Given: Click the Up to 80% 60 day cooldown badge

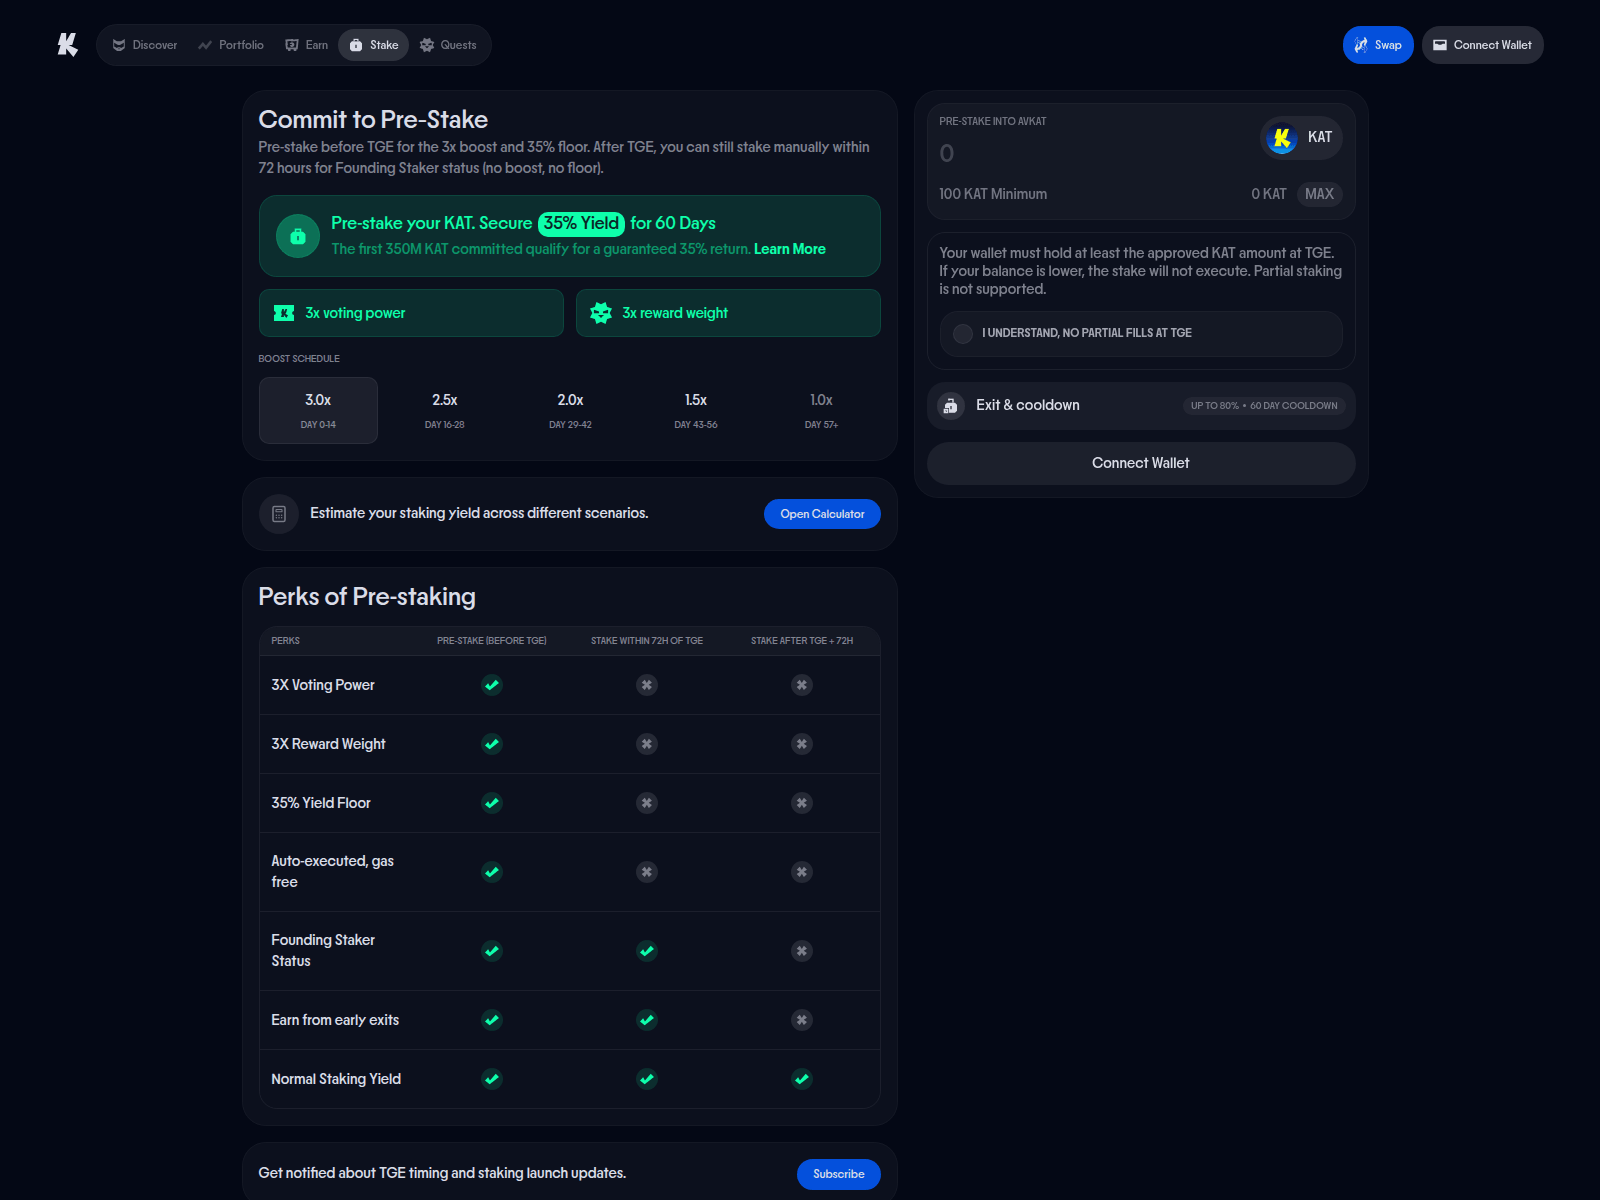Looking at the screenshot, I should tap(1264, 406).
